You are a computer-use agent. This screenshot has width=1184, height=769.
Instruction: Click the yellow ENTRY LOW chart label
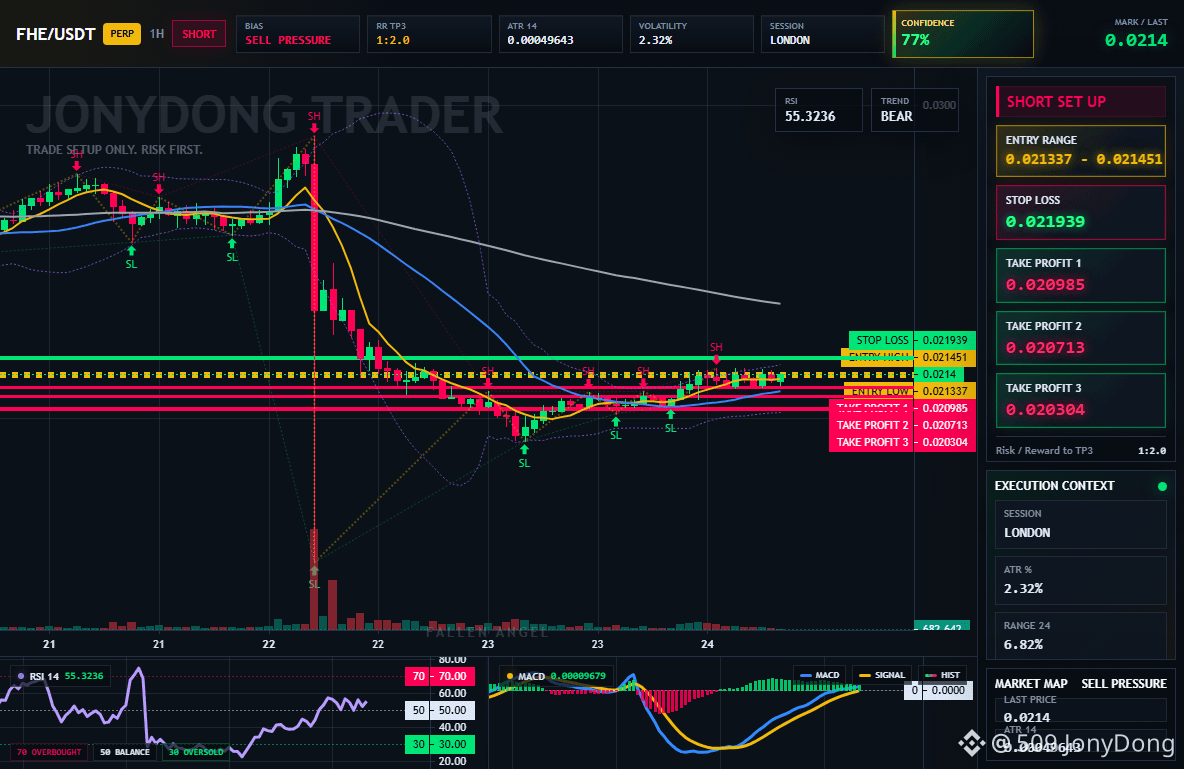pos(908,391)
